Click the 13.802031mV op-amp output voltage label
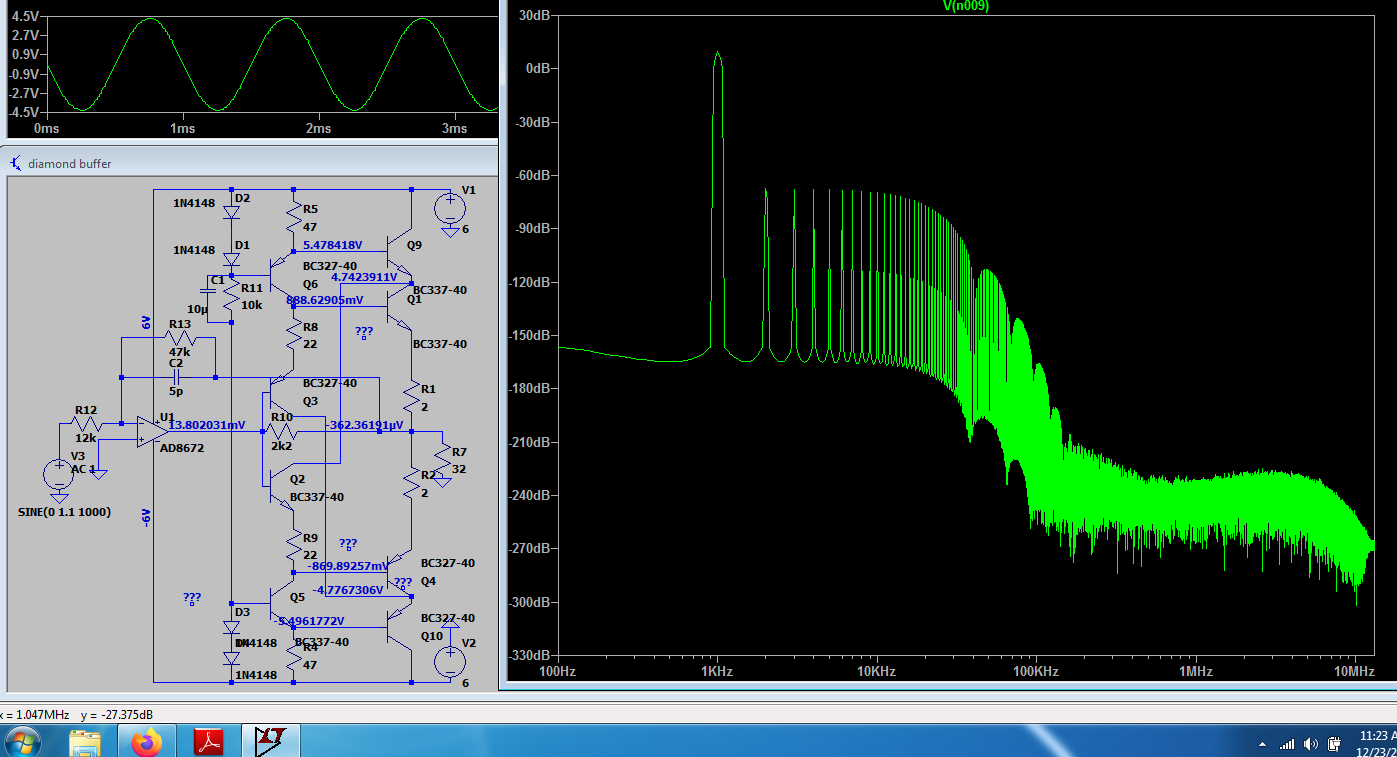Image resolution: width=1397 pixels, height=757 pixels. pyautogui.click(x=207, y=425)
